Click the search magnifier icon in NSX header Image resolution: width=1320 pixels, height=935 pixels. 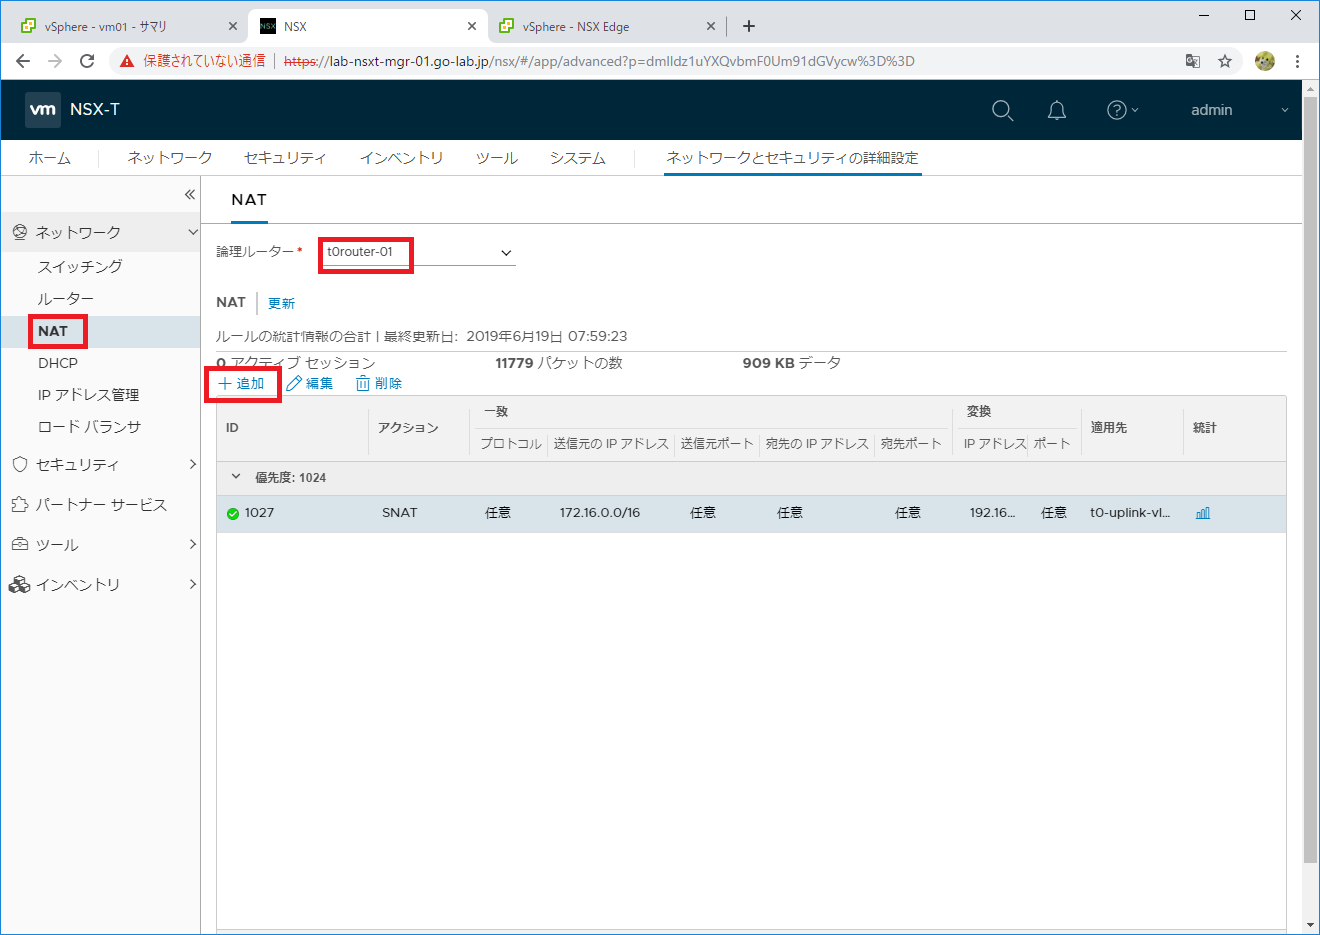click(x=1002, y=110)
